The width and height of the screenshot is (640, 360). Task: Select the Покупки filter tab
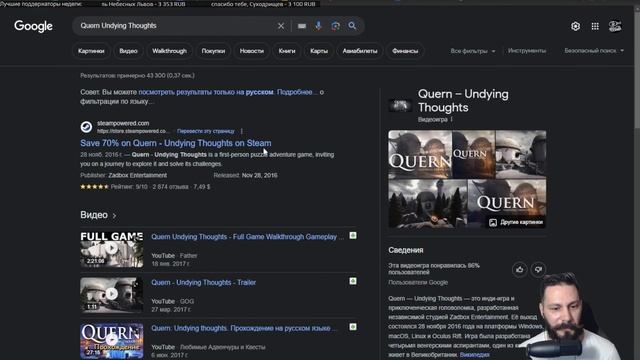[x=213, y=51]
